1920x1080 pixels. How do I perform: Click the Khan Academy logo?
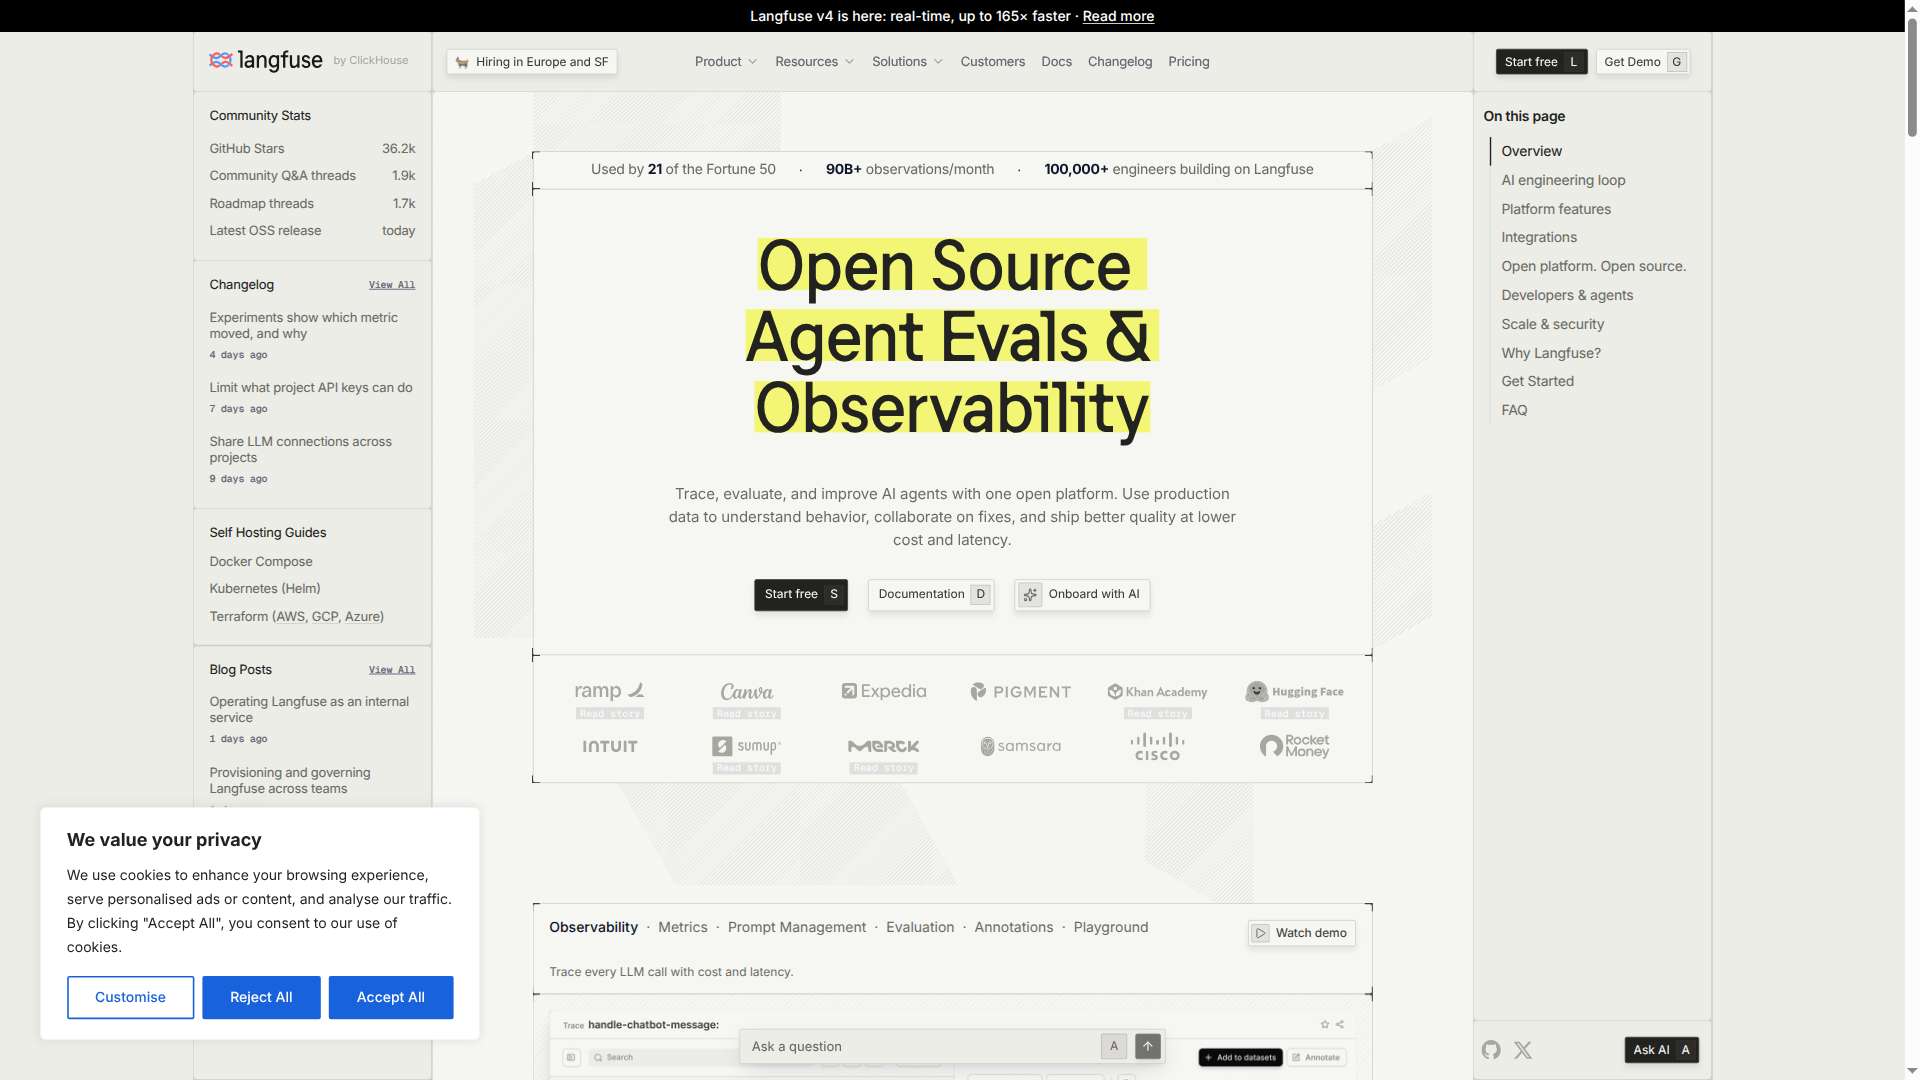[x=1157, y=692]
